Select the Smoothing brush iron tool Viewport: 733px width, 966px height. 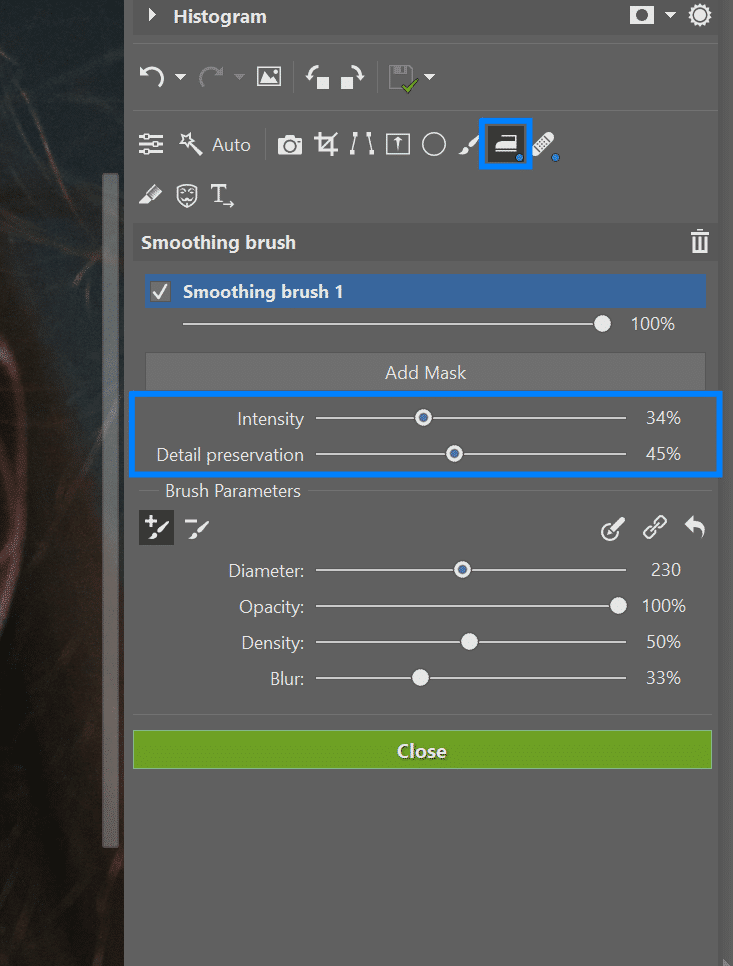(505, 144)
